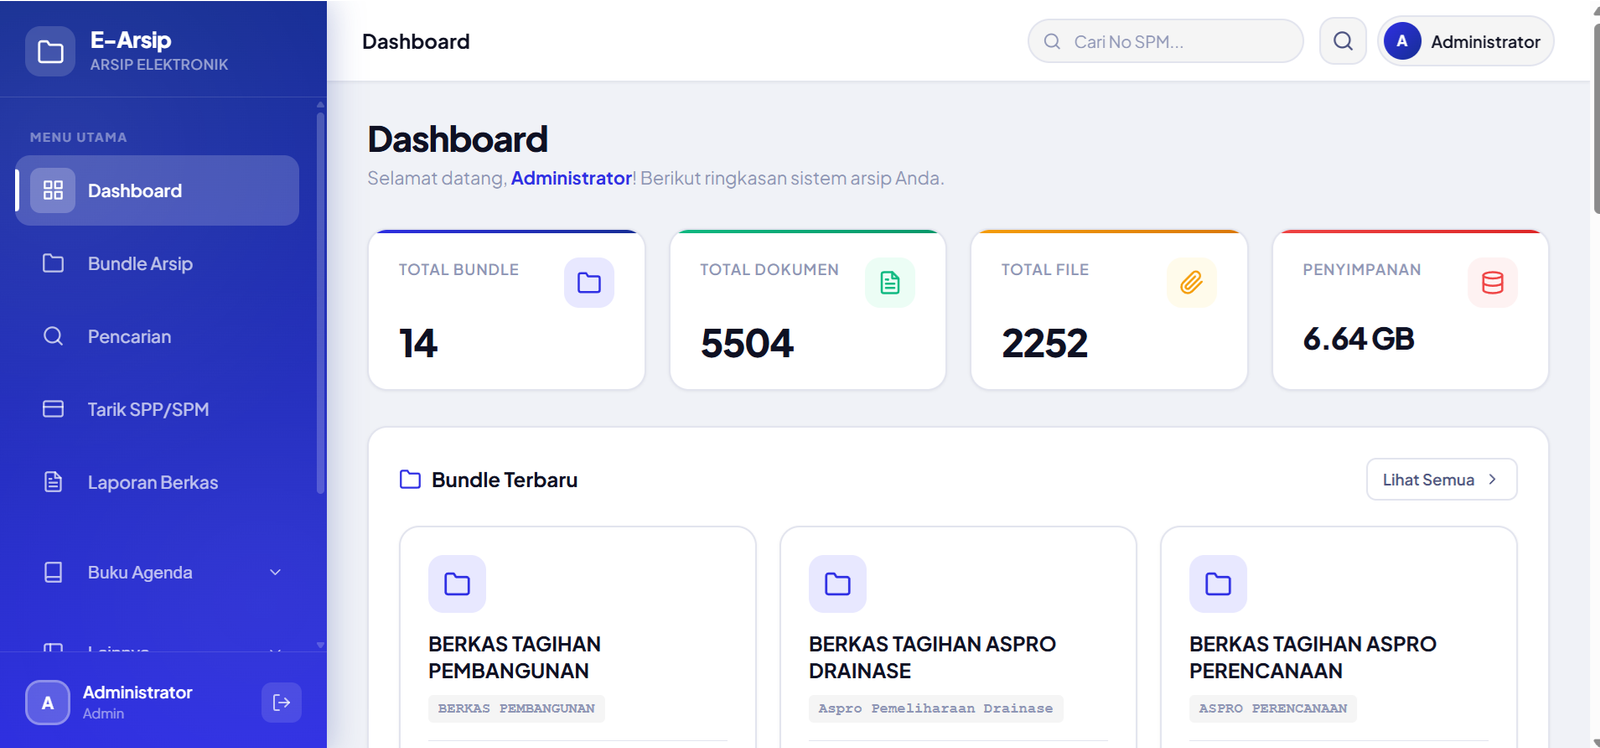The width and height of the screenshot is (1600, 748).
Task: Click the sidebar Administrator avatar at bottom
Action: pos(47,702)
